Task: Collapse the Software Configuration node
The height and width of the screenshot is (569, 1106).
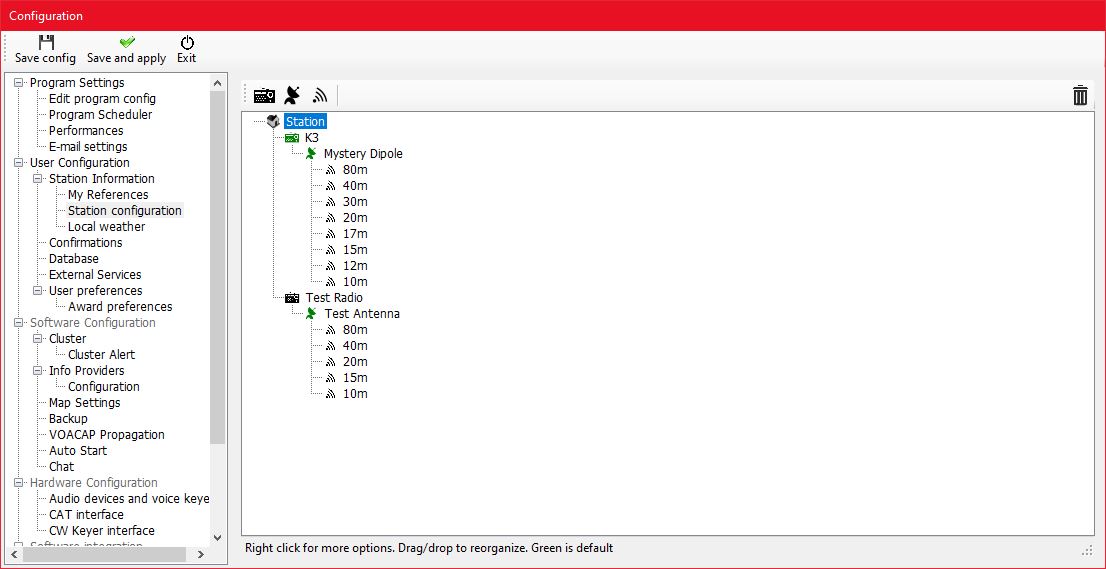Action: click(x=18, y=323)
